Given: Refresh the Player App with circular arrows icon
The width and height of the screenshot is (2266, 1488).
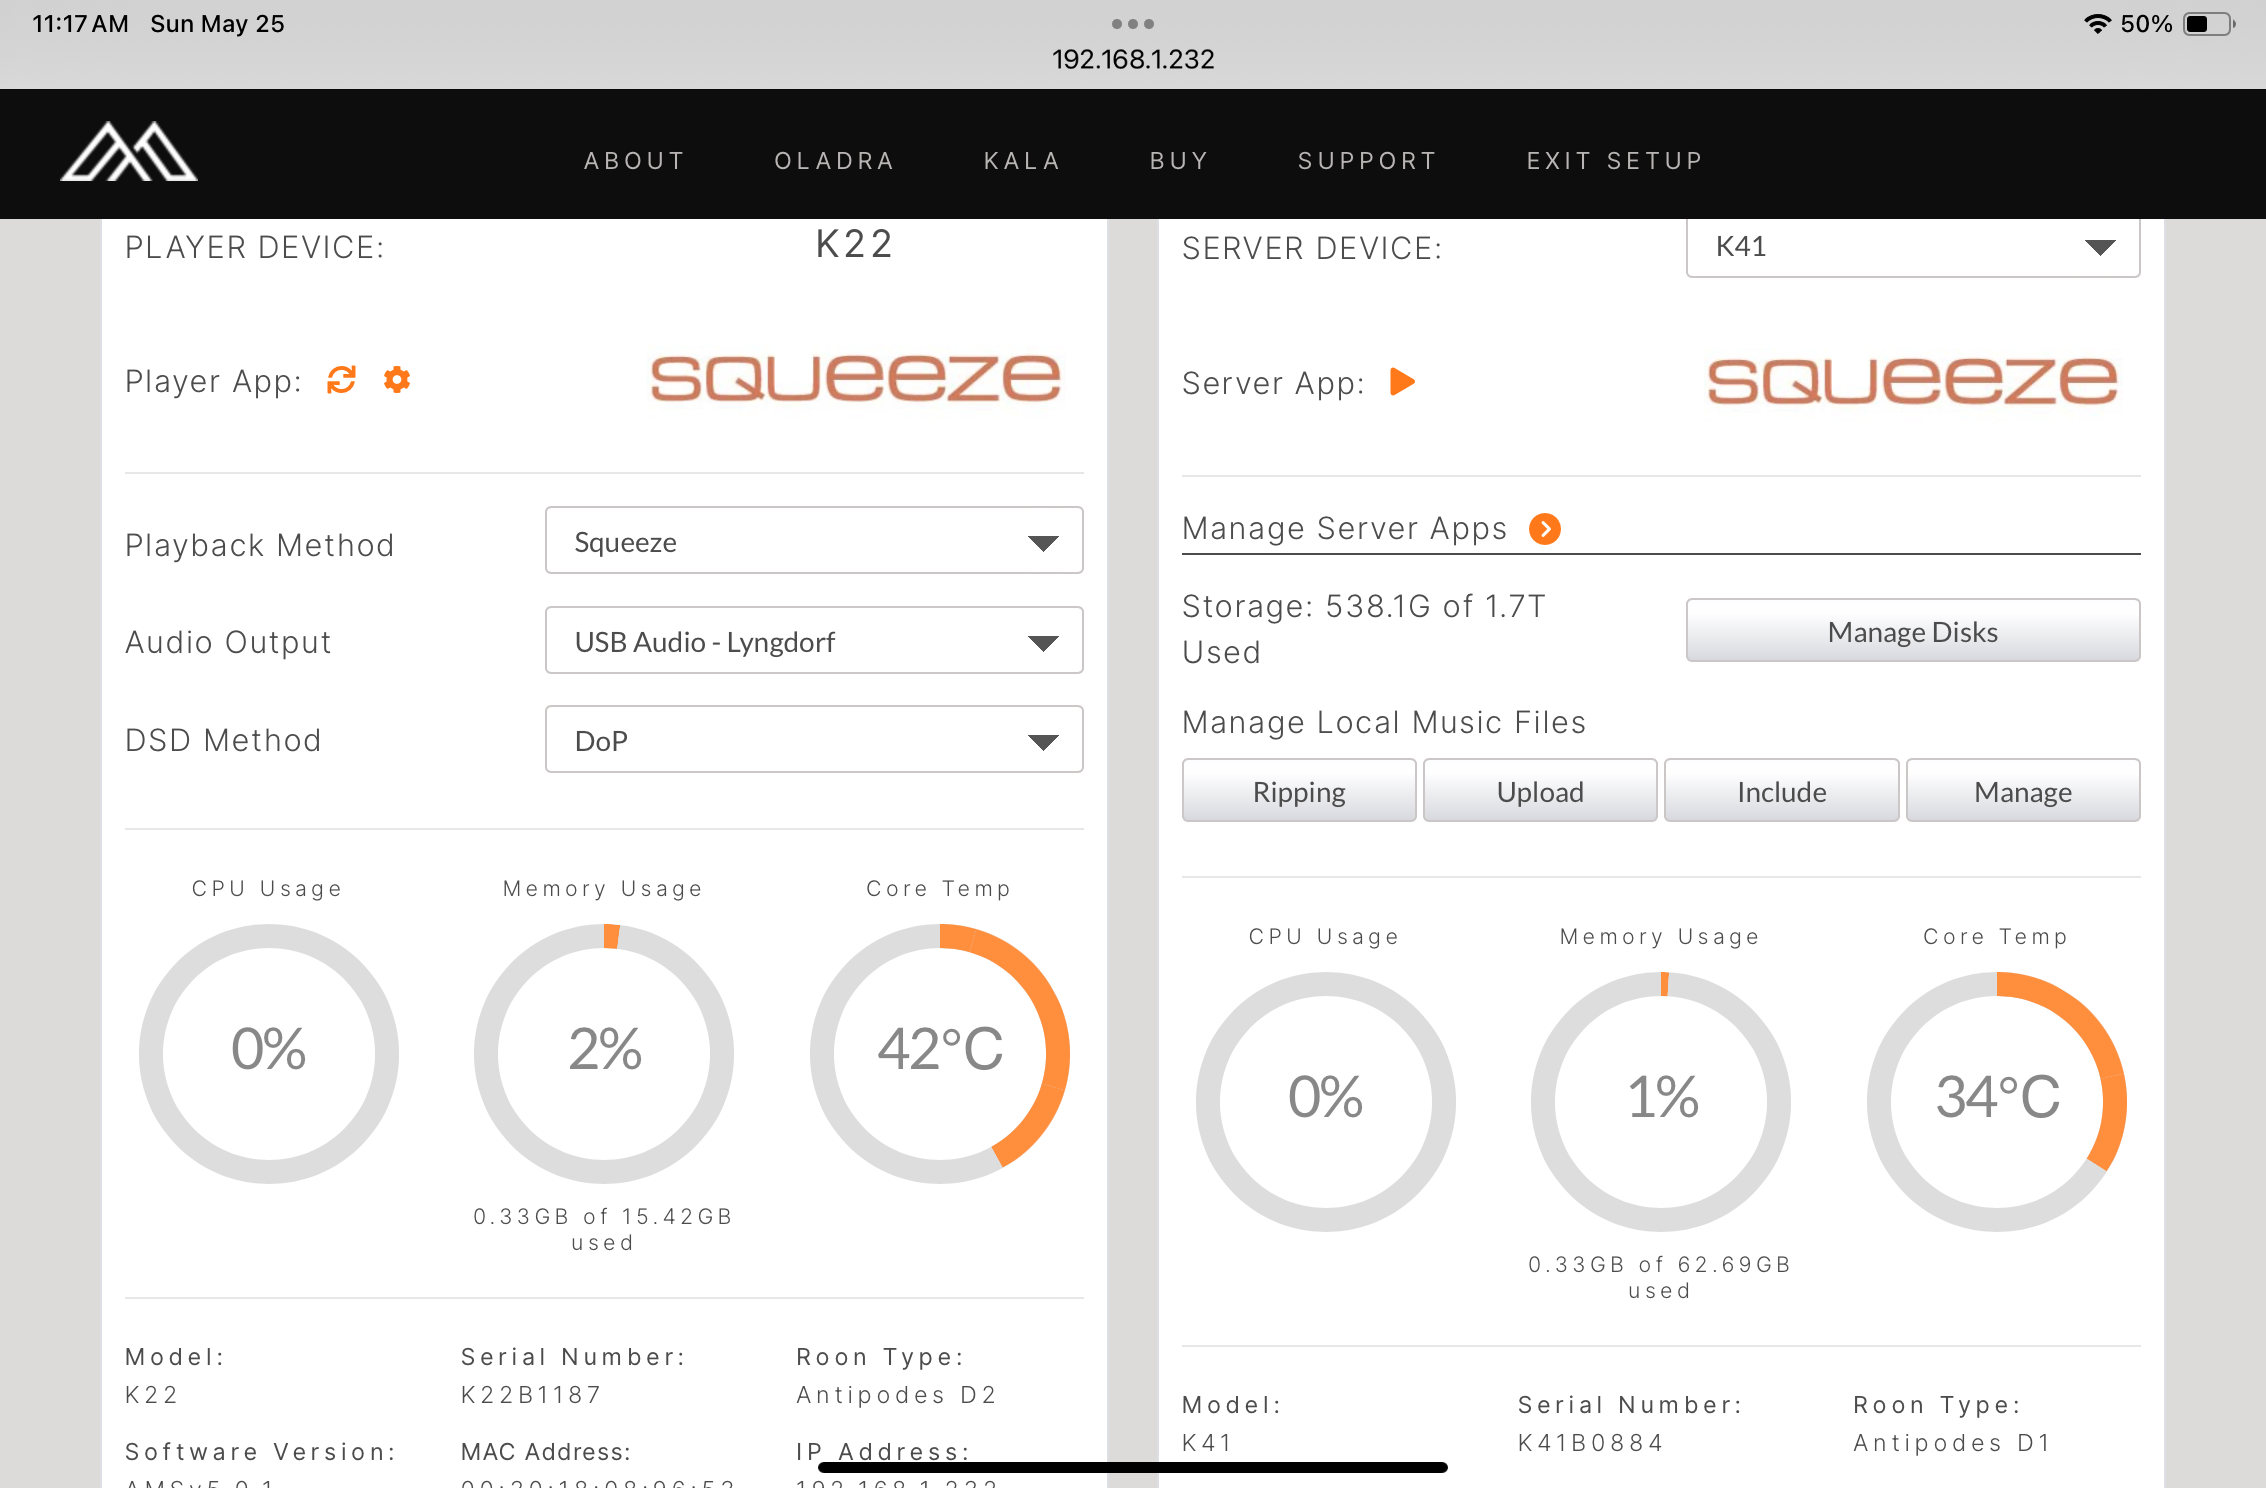Looking at the screenshot, I should click(x=341, y=380).
